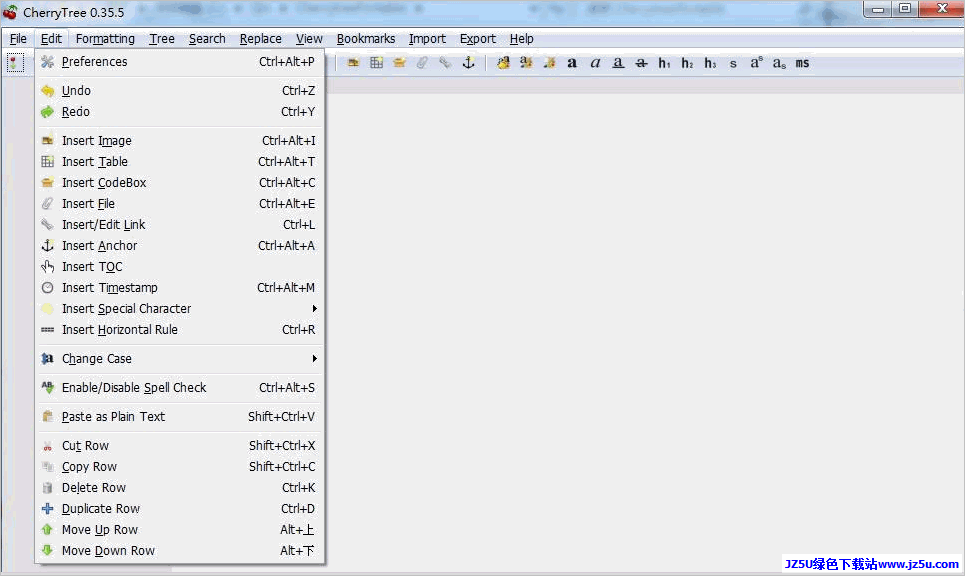Click the small text 's' toolbar icon
Screen dimensions: 965x576
tap(733, 63)
